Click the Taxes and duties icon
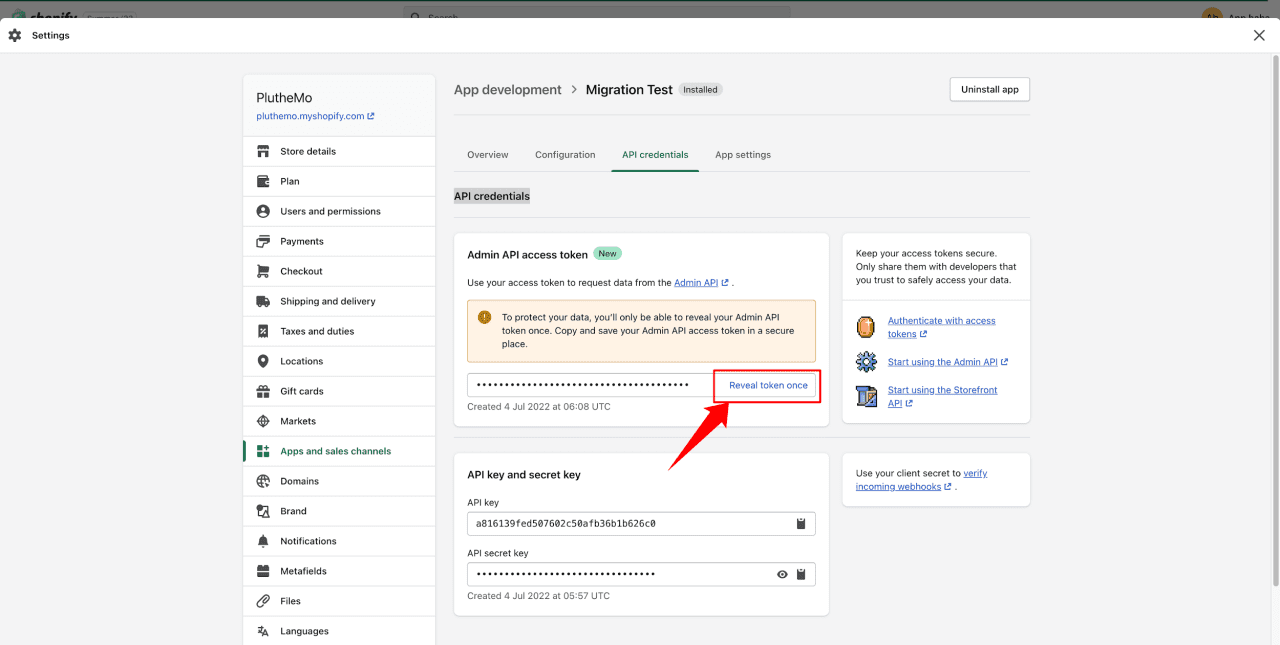The image size is (1280, 645). (x=263, y=331)
